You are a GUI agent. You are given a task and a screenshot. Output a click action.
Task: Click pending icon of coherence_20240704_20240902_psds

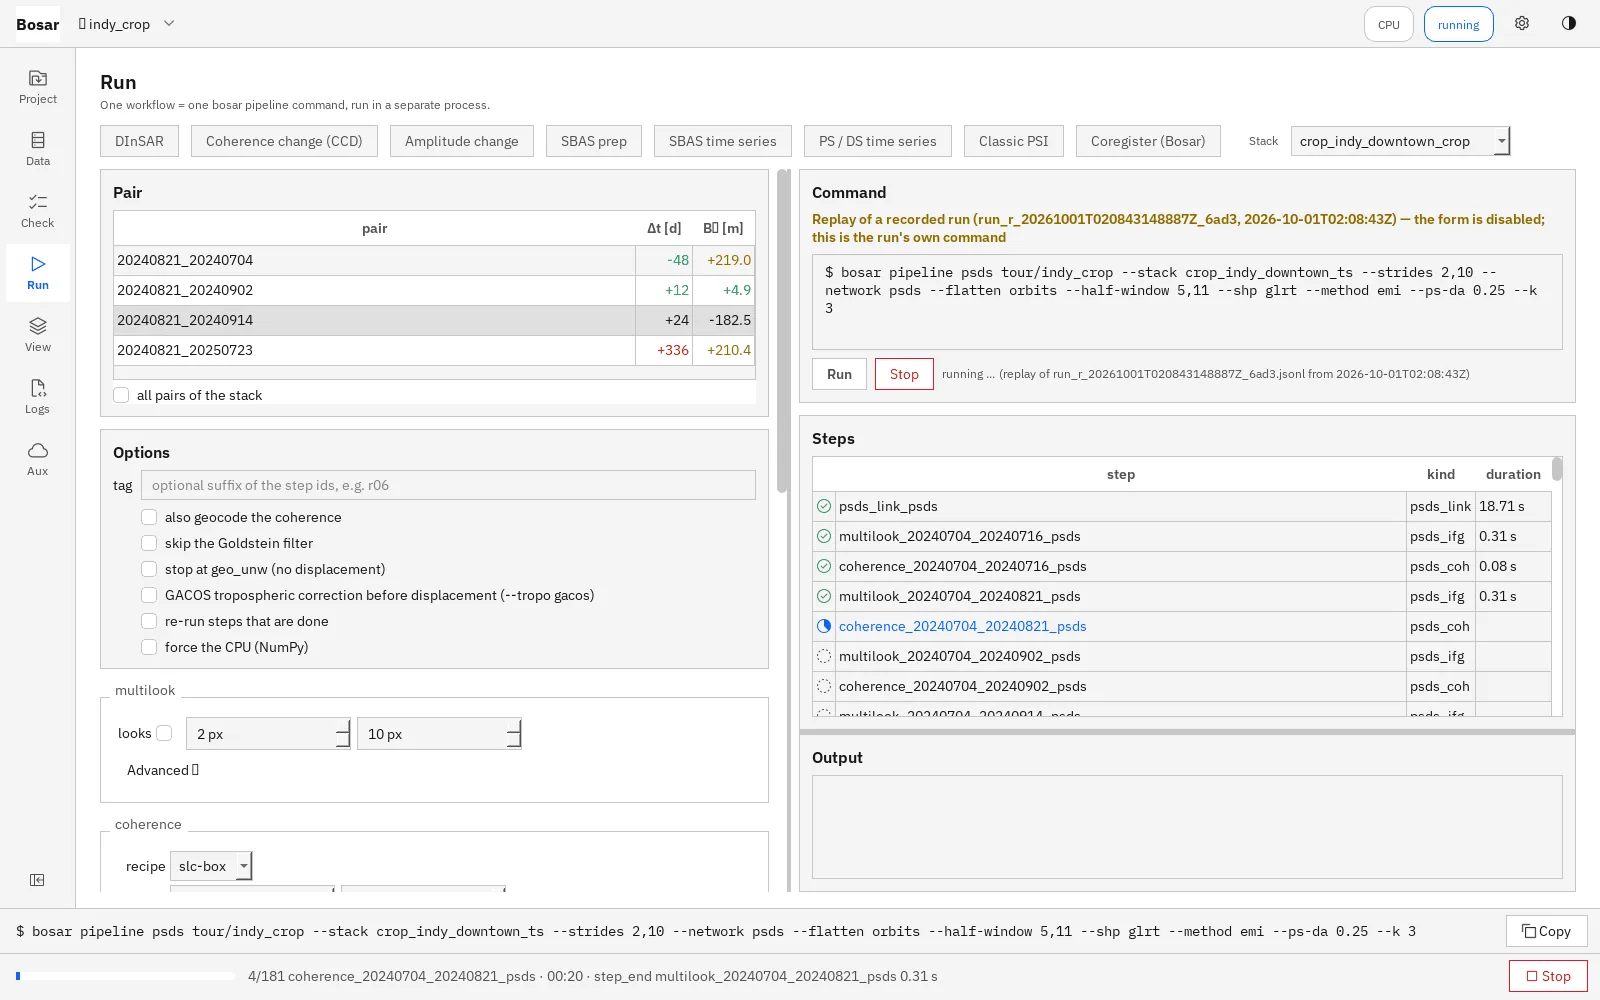[x=824, y=686]
